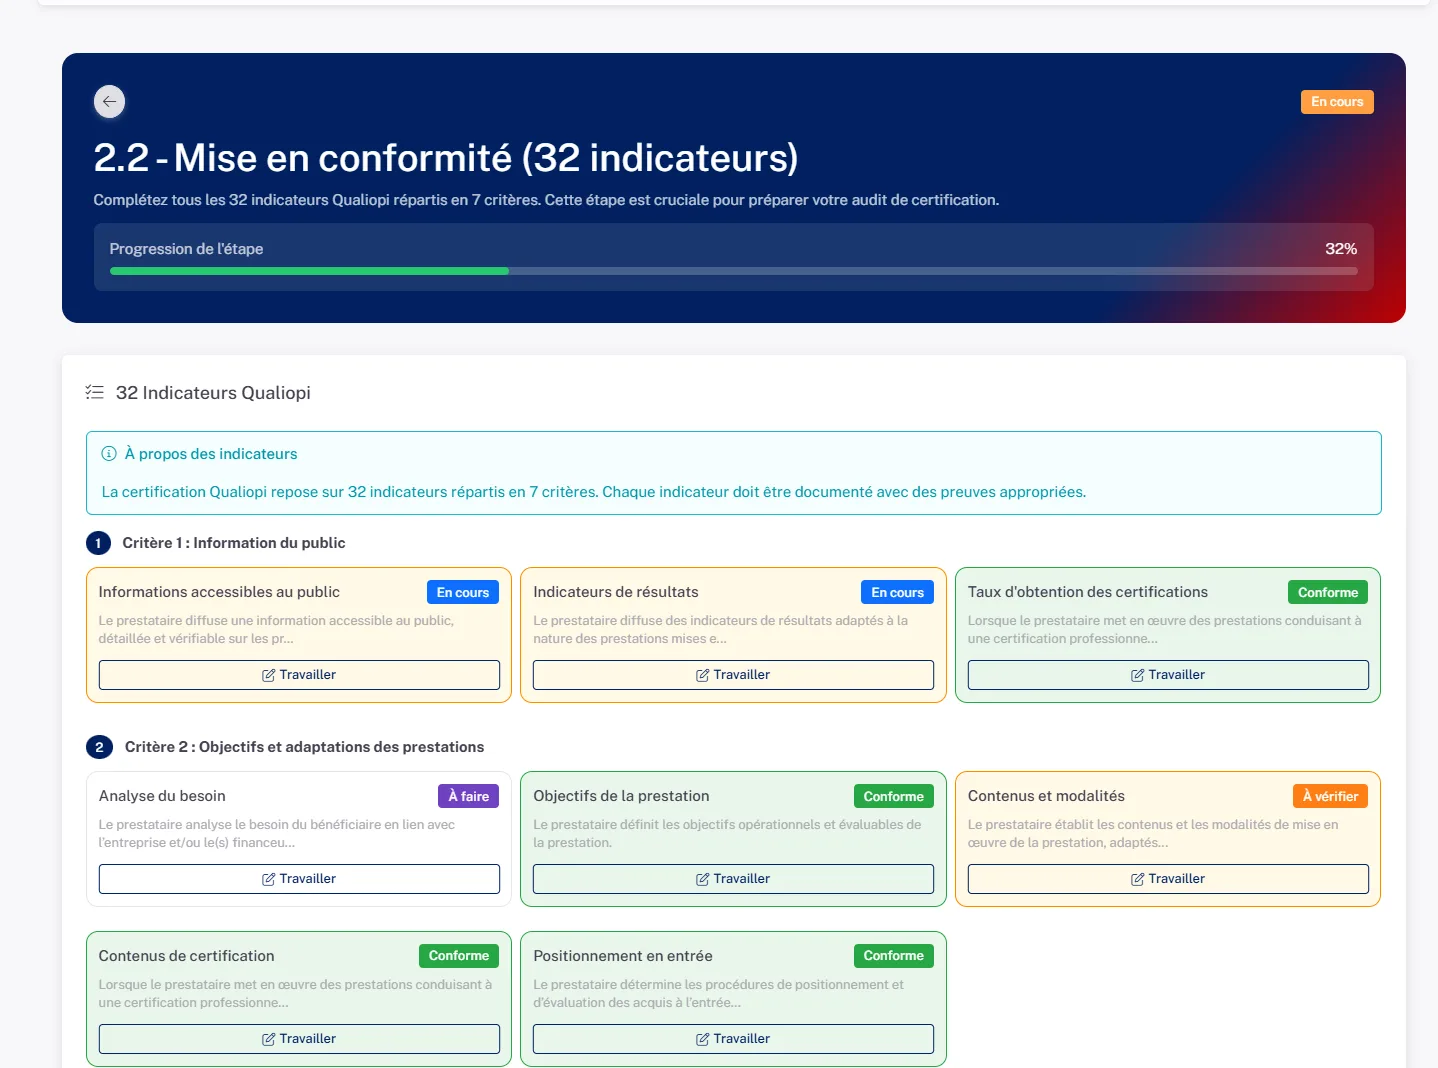Click Conforme badge on Objectifs de la prestation
The height and width of the screenshot is (1068, 1438).
point(894,796)
